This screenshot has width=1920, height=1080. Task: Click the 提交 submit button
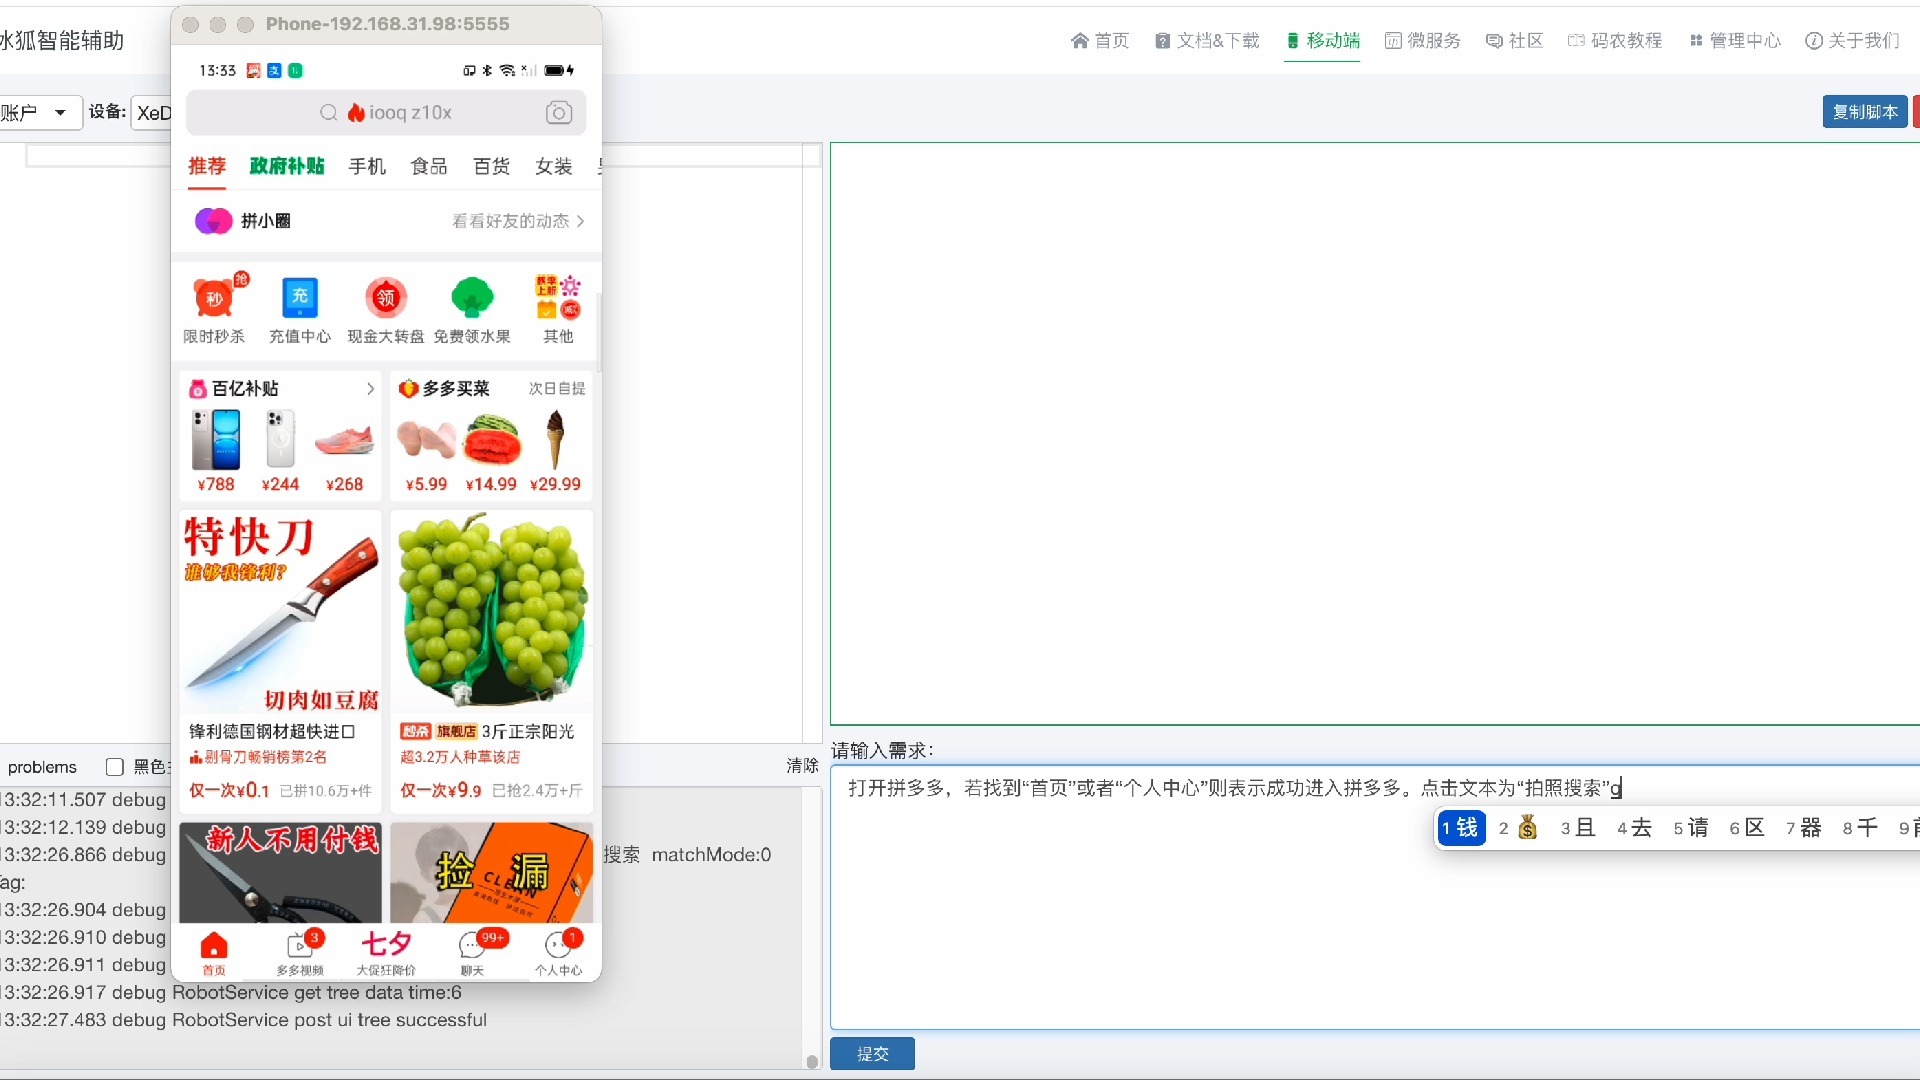(x=872, y=1054)
